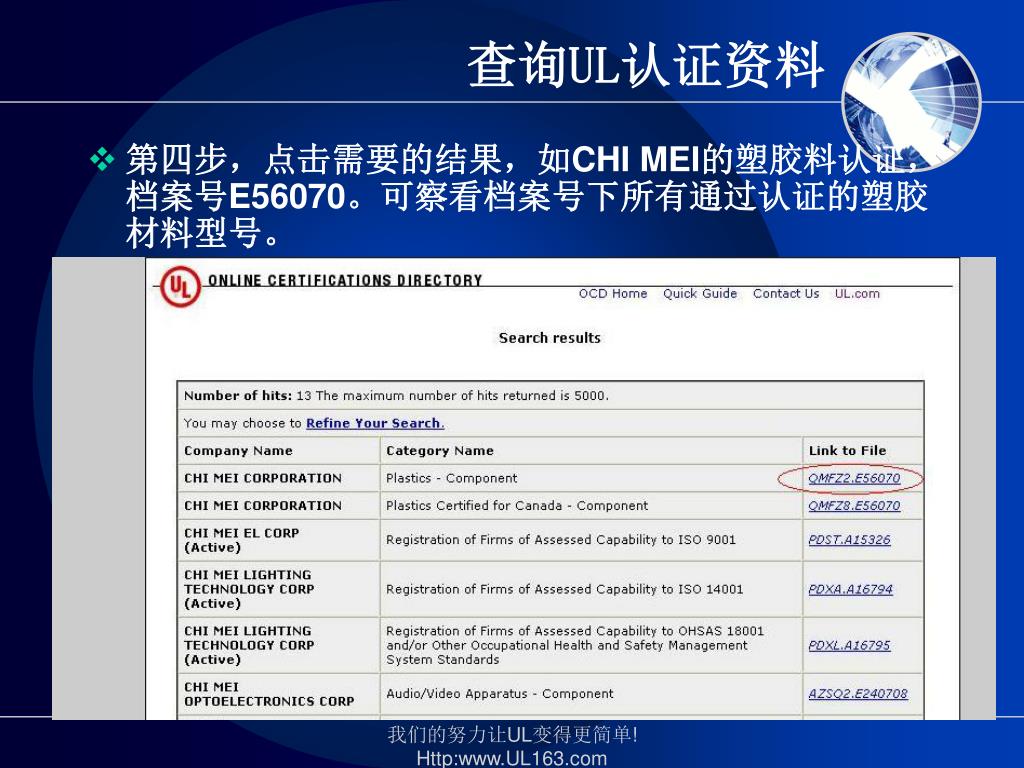Click the 'Search results' heading
This screenshot has height=768, width=1024.
(549, 338)
